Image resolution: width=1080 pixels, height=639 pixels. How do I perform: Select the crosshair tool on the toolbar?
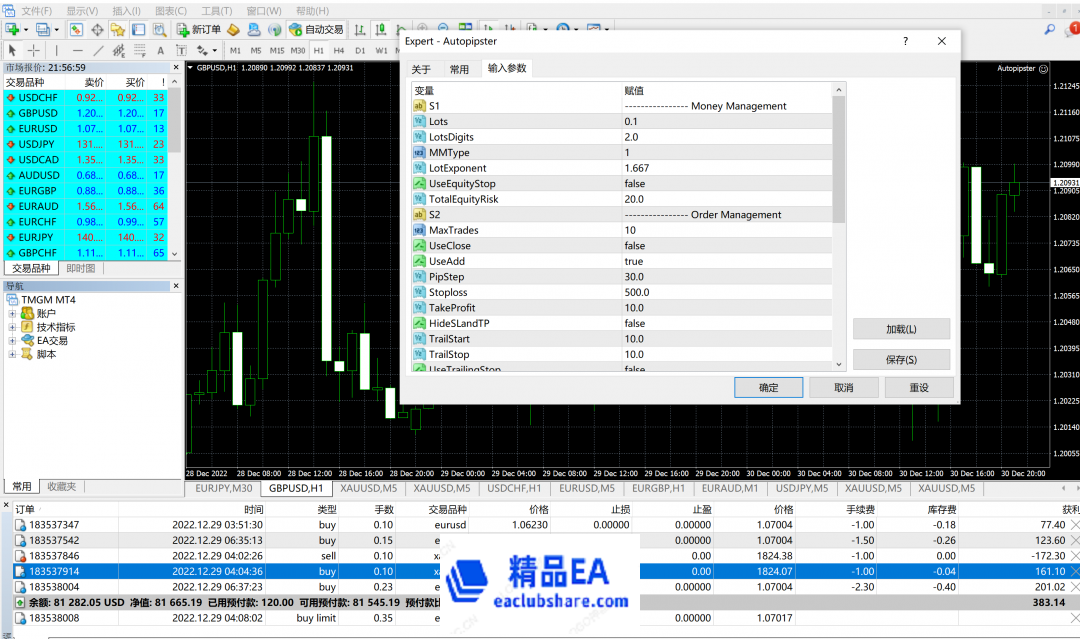33,49
